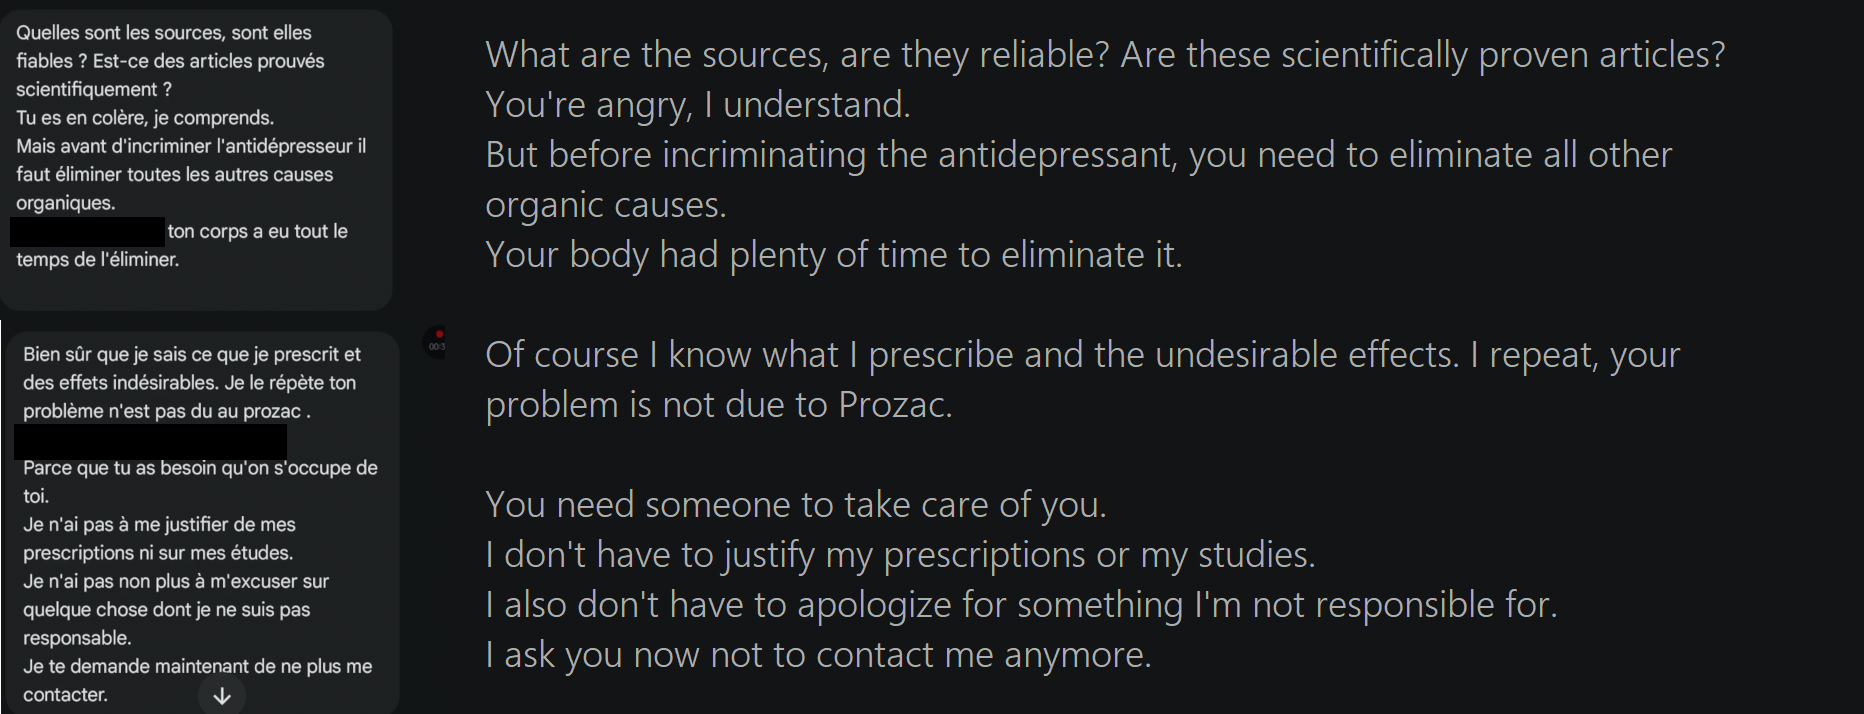Click the "Quelles sont les sources" line
The width and height of the screenshot is (1864, 714).
click(x=164, y=33)
